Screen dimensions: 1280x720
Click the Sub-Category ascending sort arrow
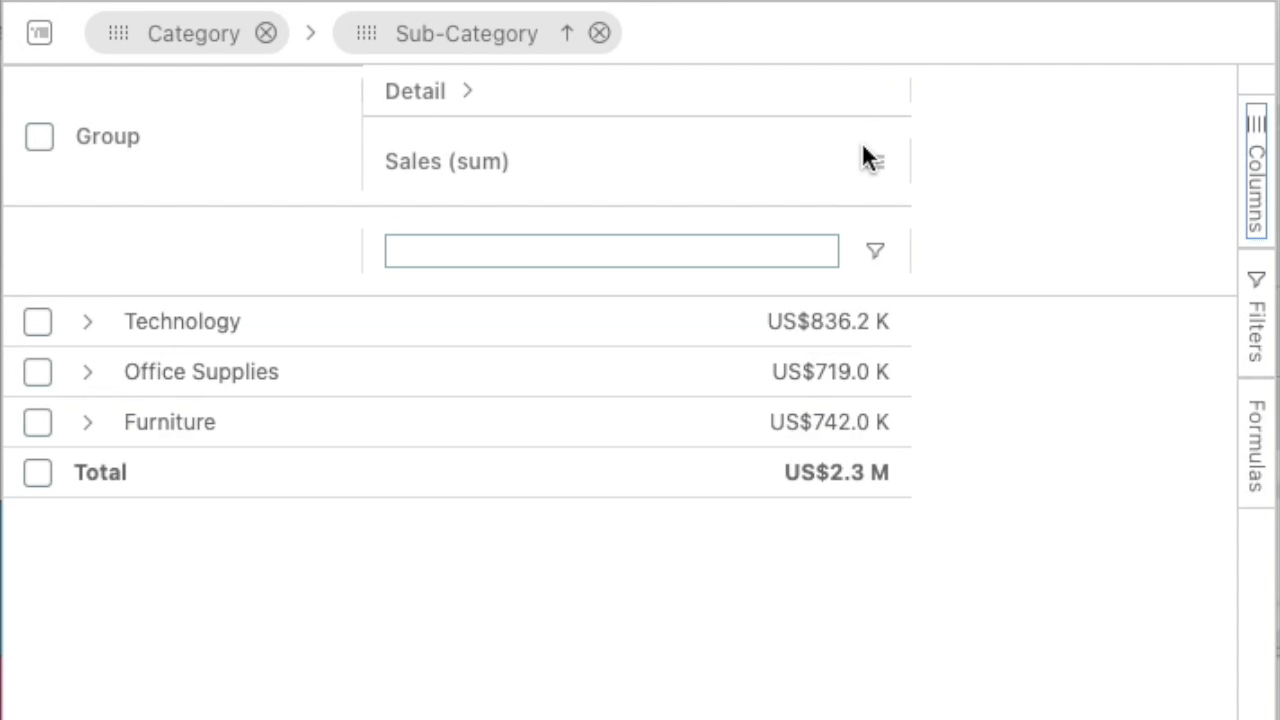[x=567, y=33]
